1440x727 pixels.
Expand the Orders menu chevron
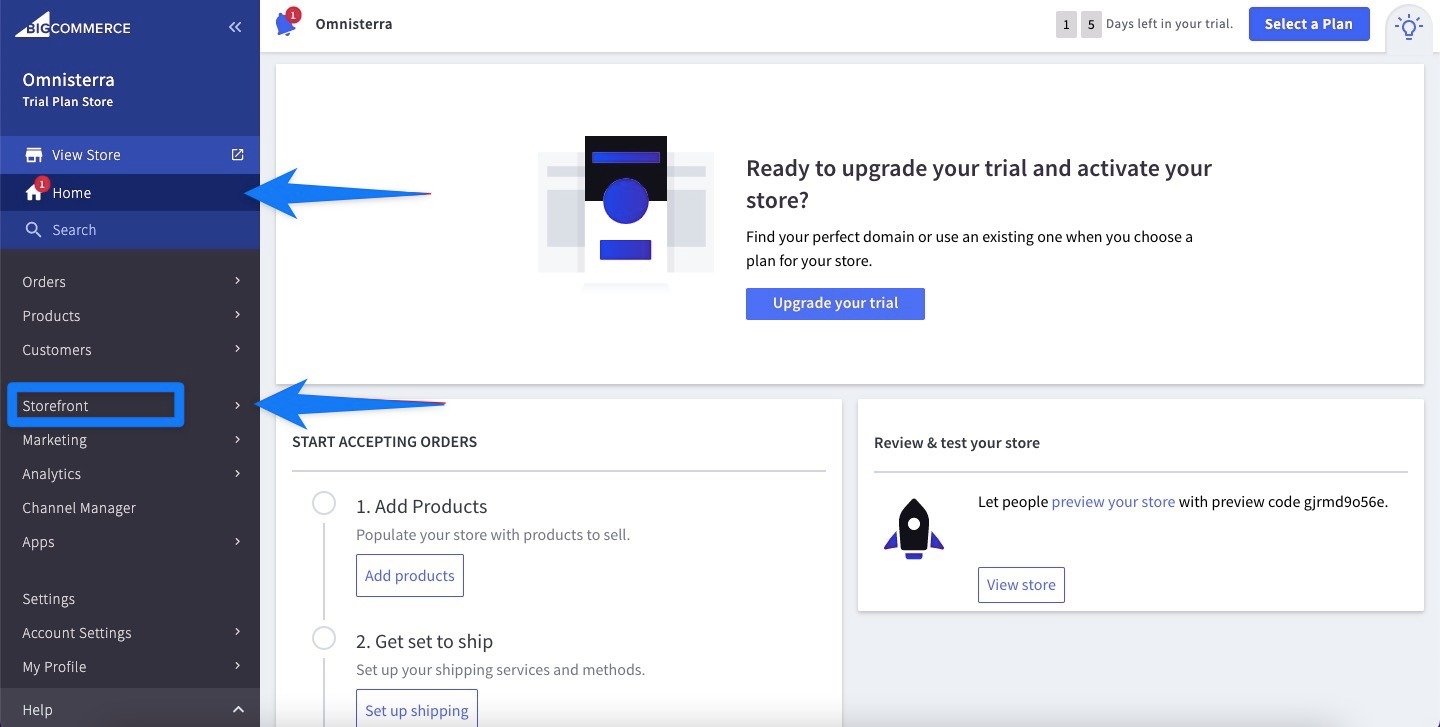237,281
